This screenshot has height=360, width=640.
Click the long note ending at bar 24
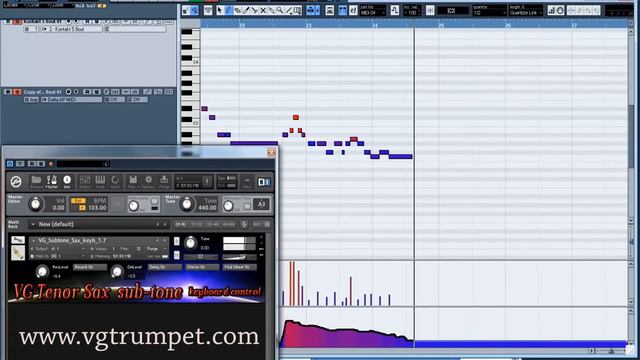click(400, 156)
